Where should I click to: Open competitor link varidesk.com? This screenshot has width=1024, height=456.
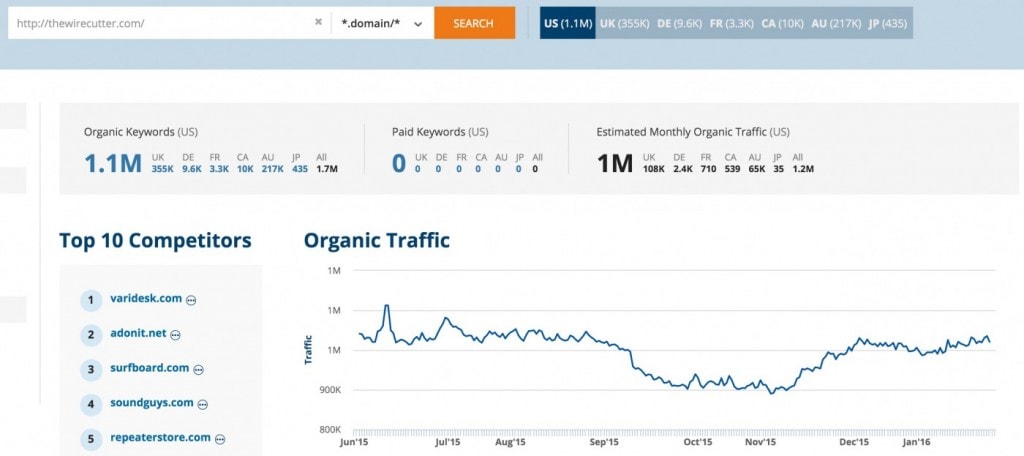coord(146,299)
